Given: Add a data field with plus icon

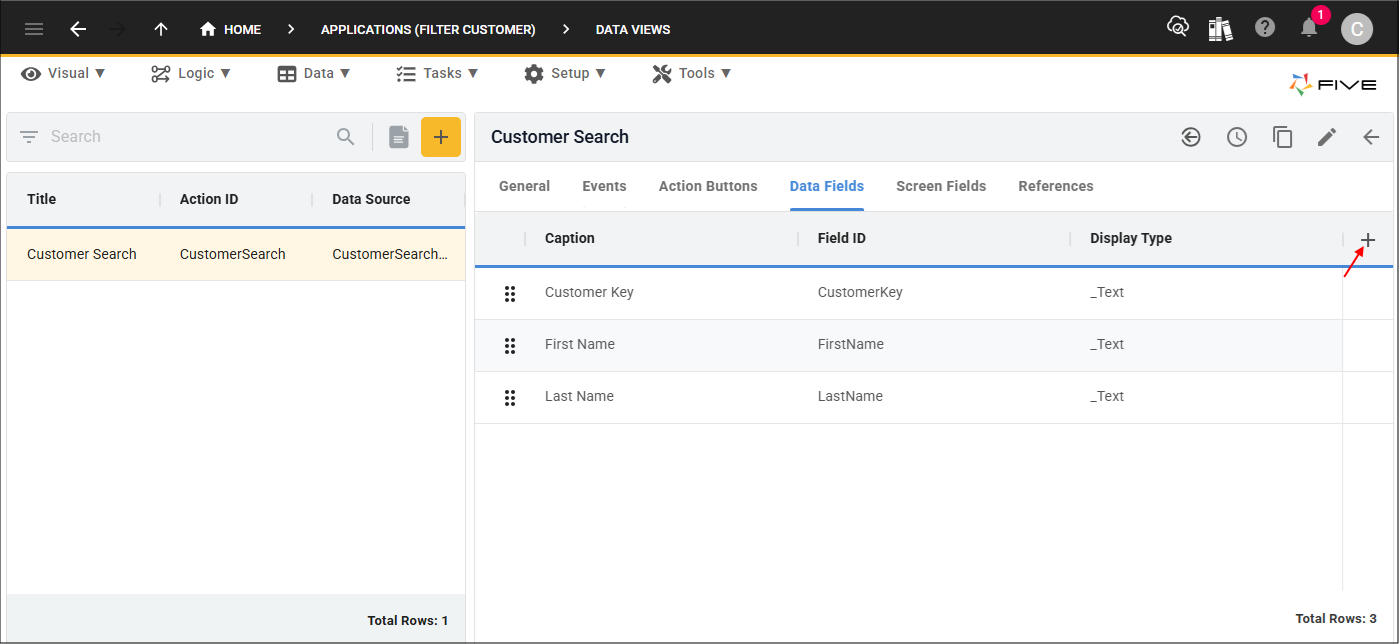Looking at the screenshot, I should click(x=1368, y=240).
